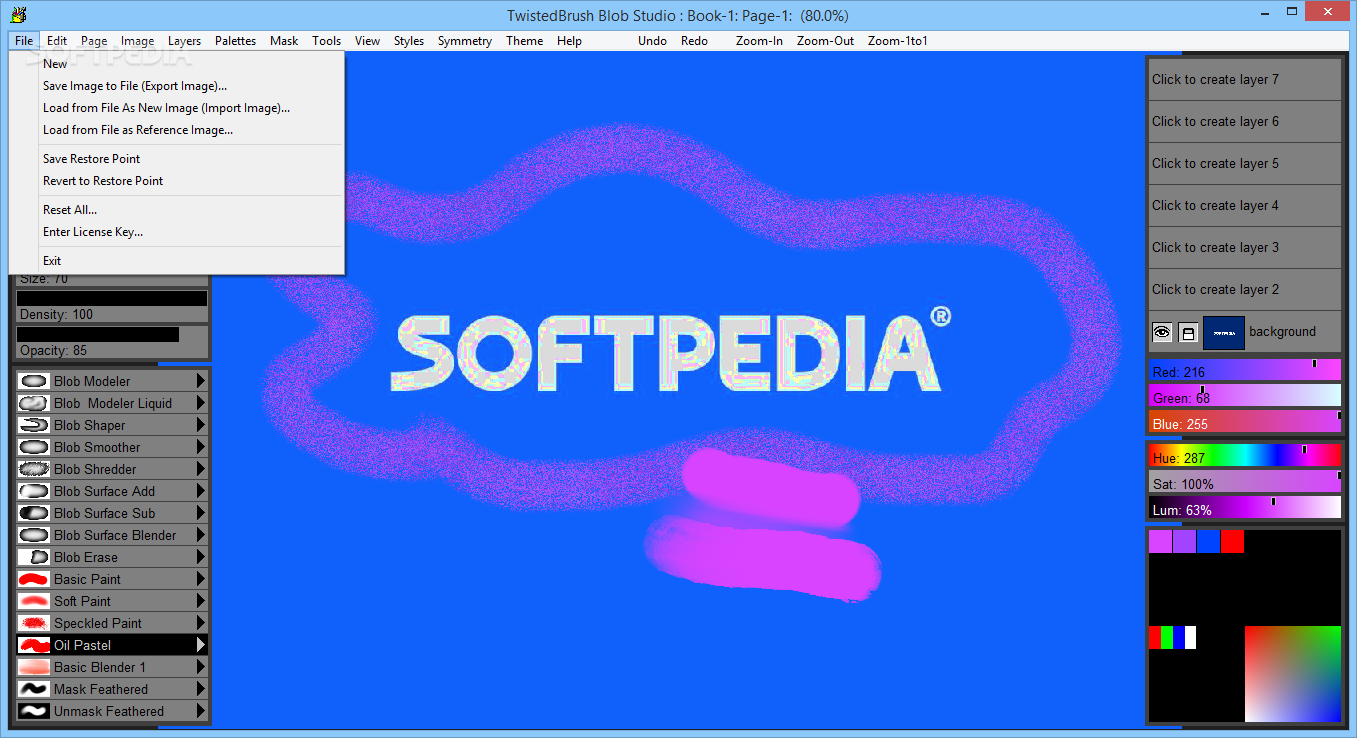Expand Blob Modeler brush options arrow
Viewport: 1357px width, 738px height.
tap(201, 381)
